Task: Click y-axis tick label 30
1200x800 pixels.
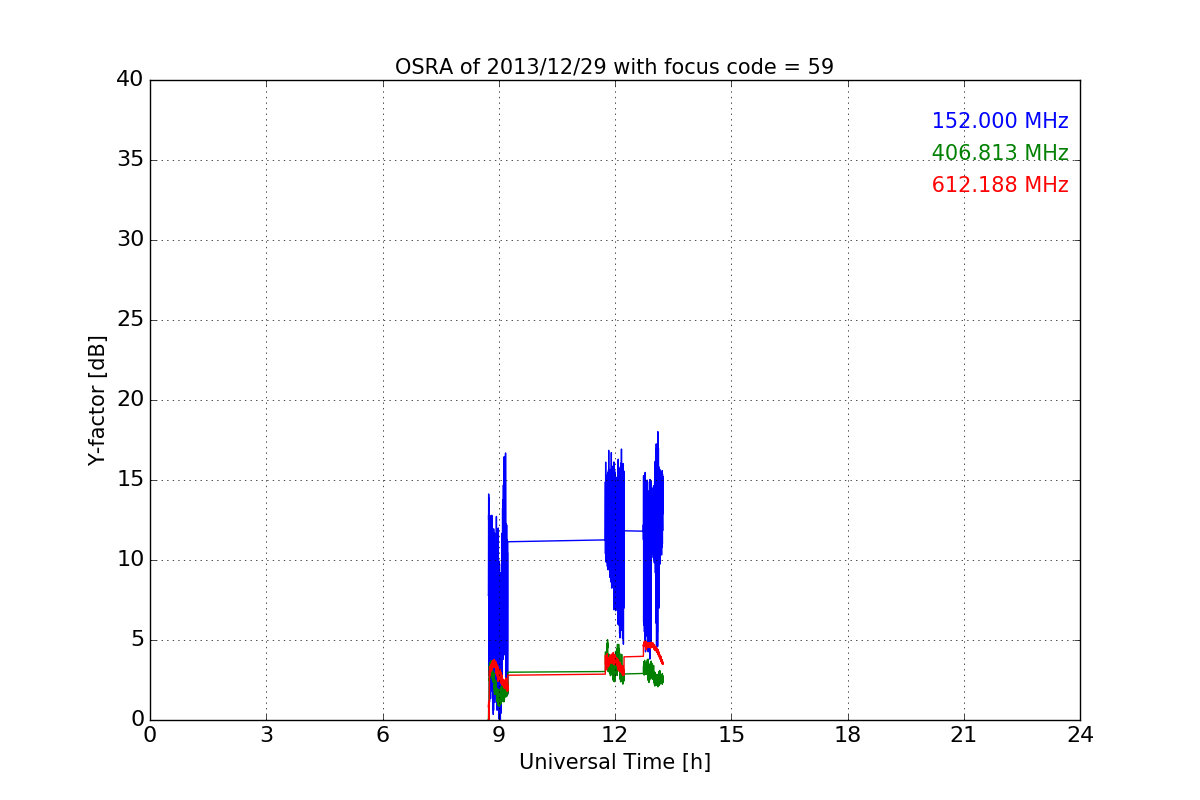Action: click(130, 240)
